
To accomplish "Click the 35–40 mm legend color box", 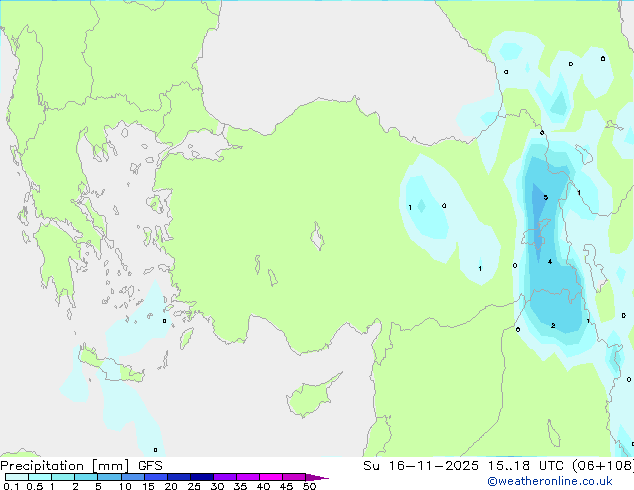I will [248, 477].
